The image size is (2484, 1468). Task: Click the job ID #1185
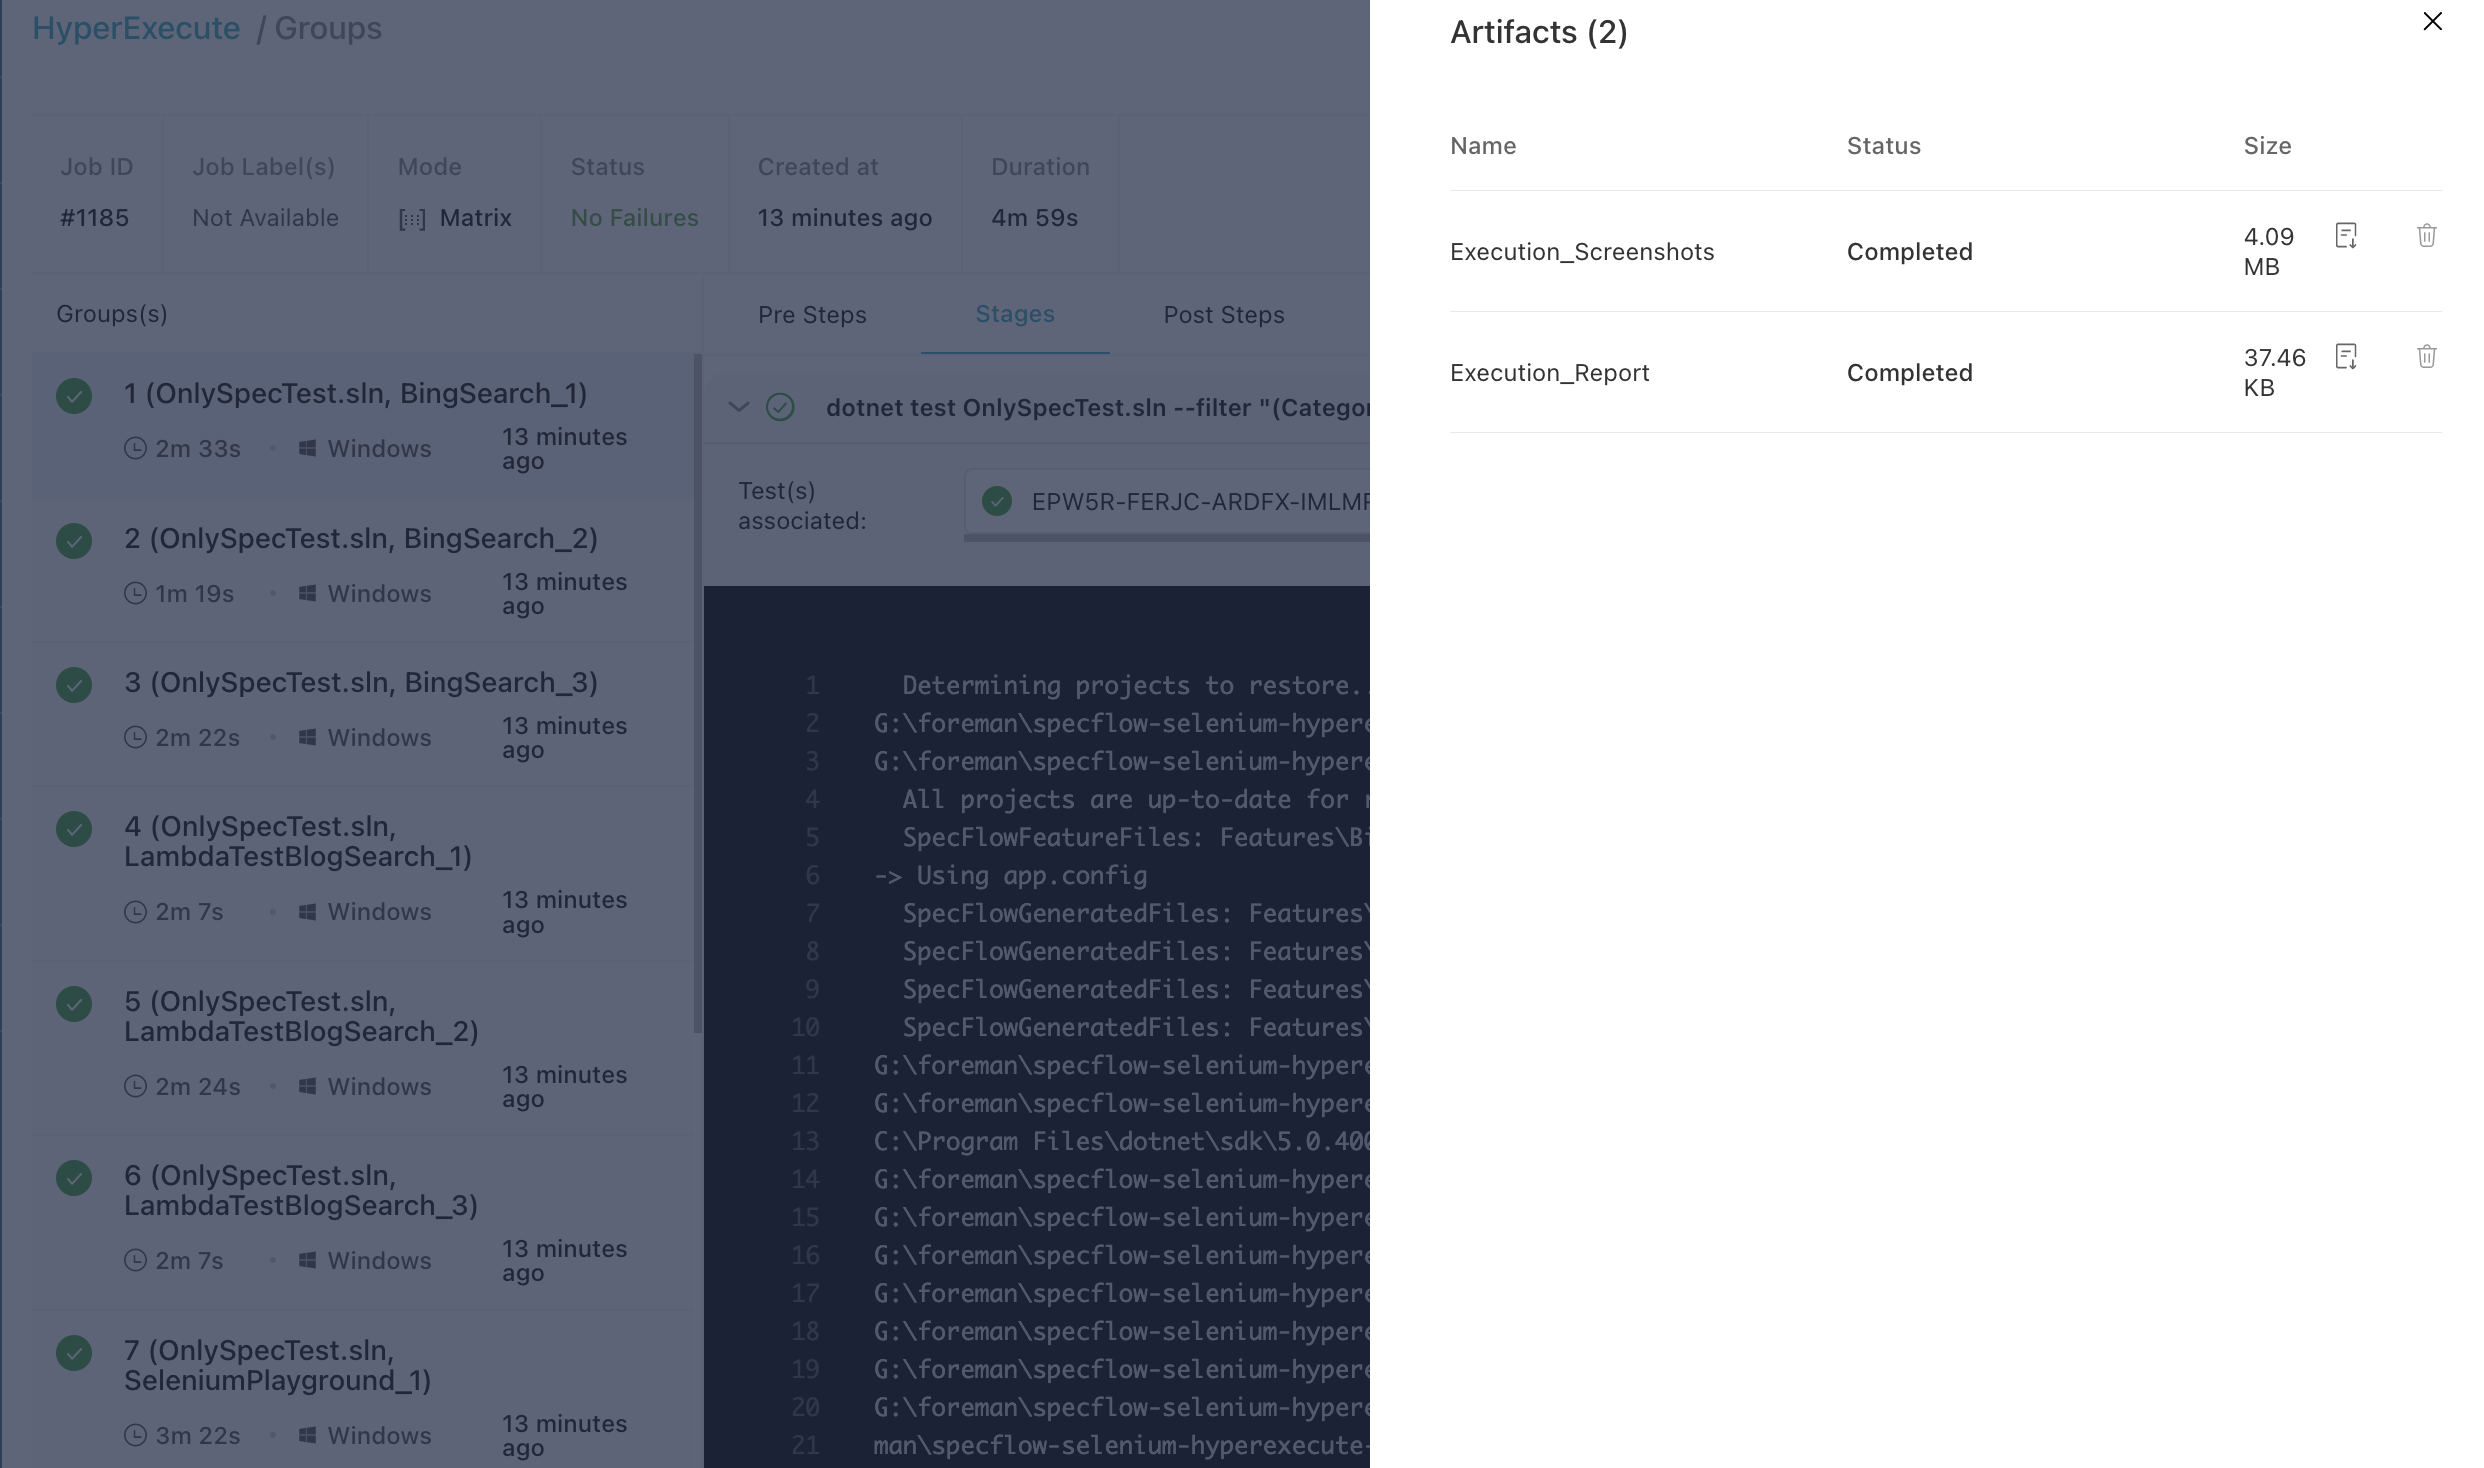(x=94, y=218)
